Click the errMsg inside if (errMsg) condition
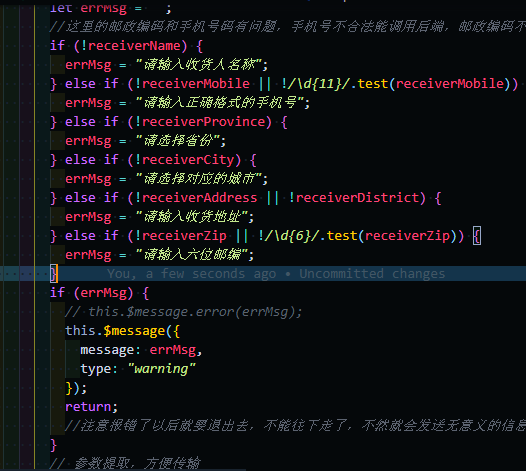Screen dimensions: 526x471 point(103,293)
